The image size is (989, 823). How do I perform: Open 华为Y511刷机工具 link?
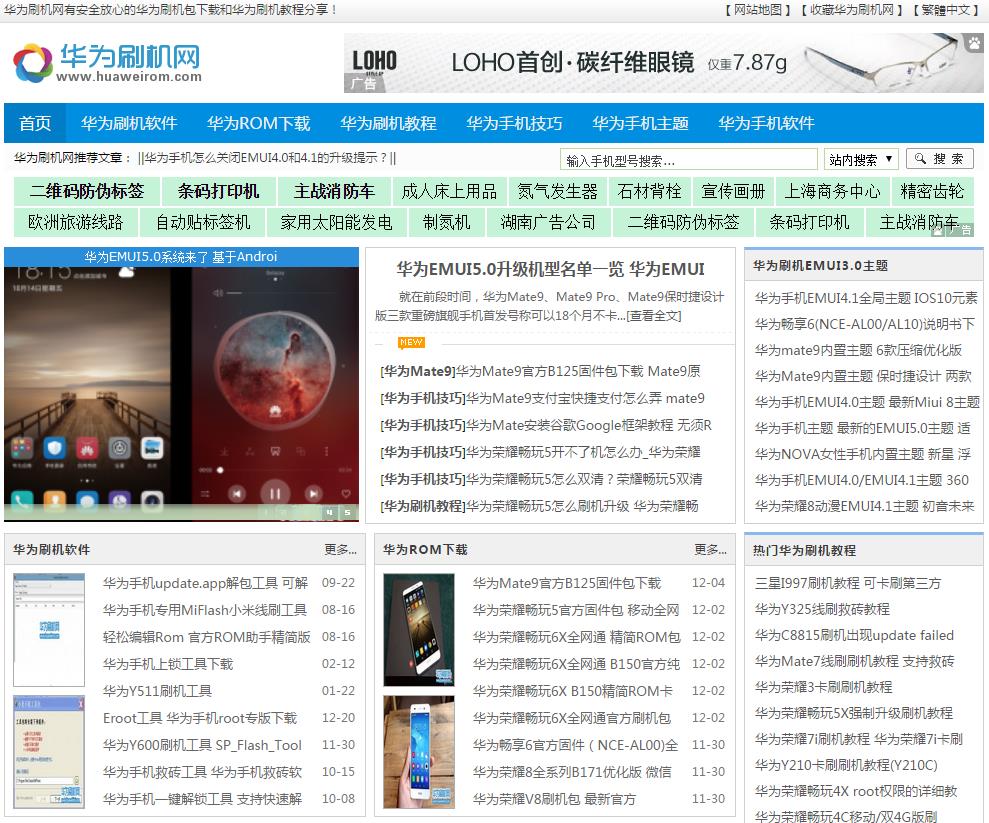[157, 691]
